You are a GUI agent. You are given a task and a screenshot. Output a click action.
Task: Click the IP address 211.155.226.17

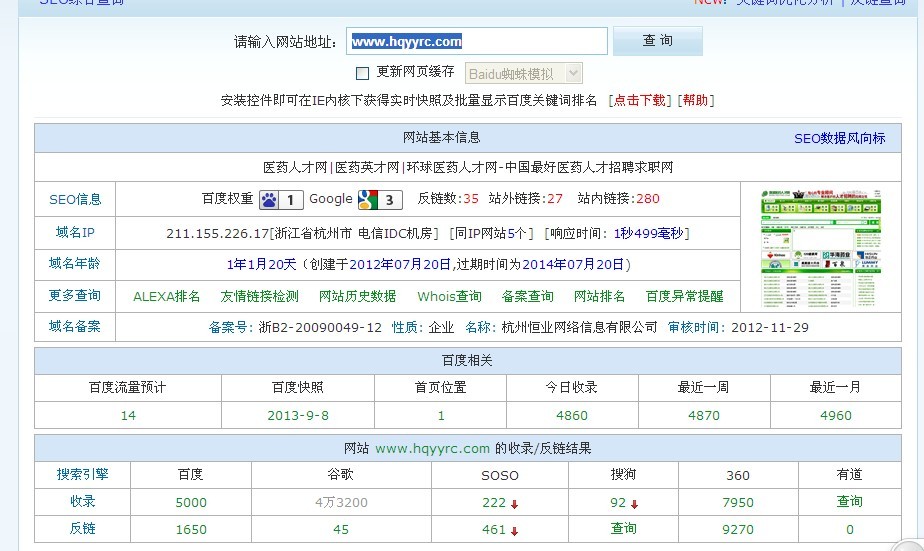pyautogui.click(x=217, y=234)
